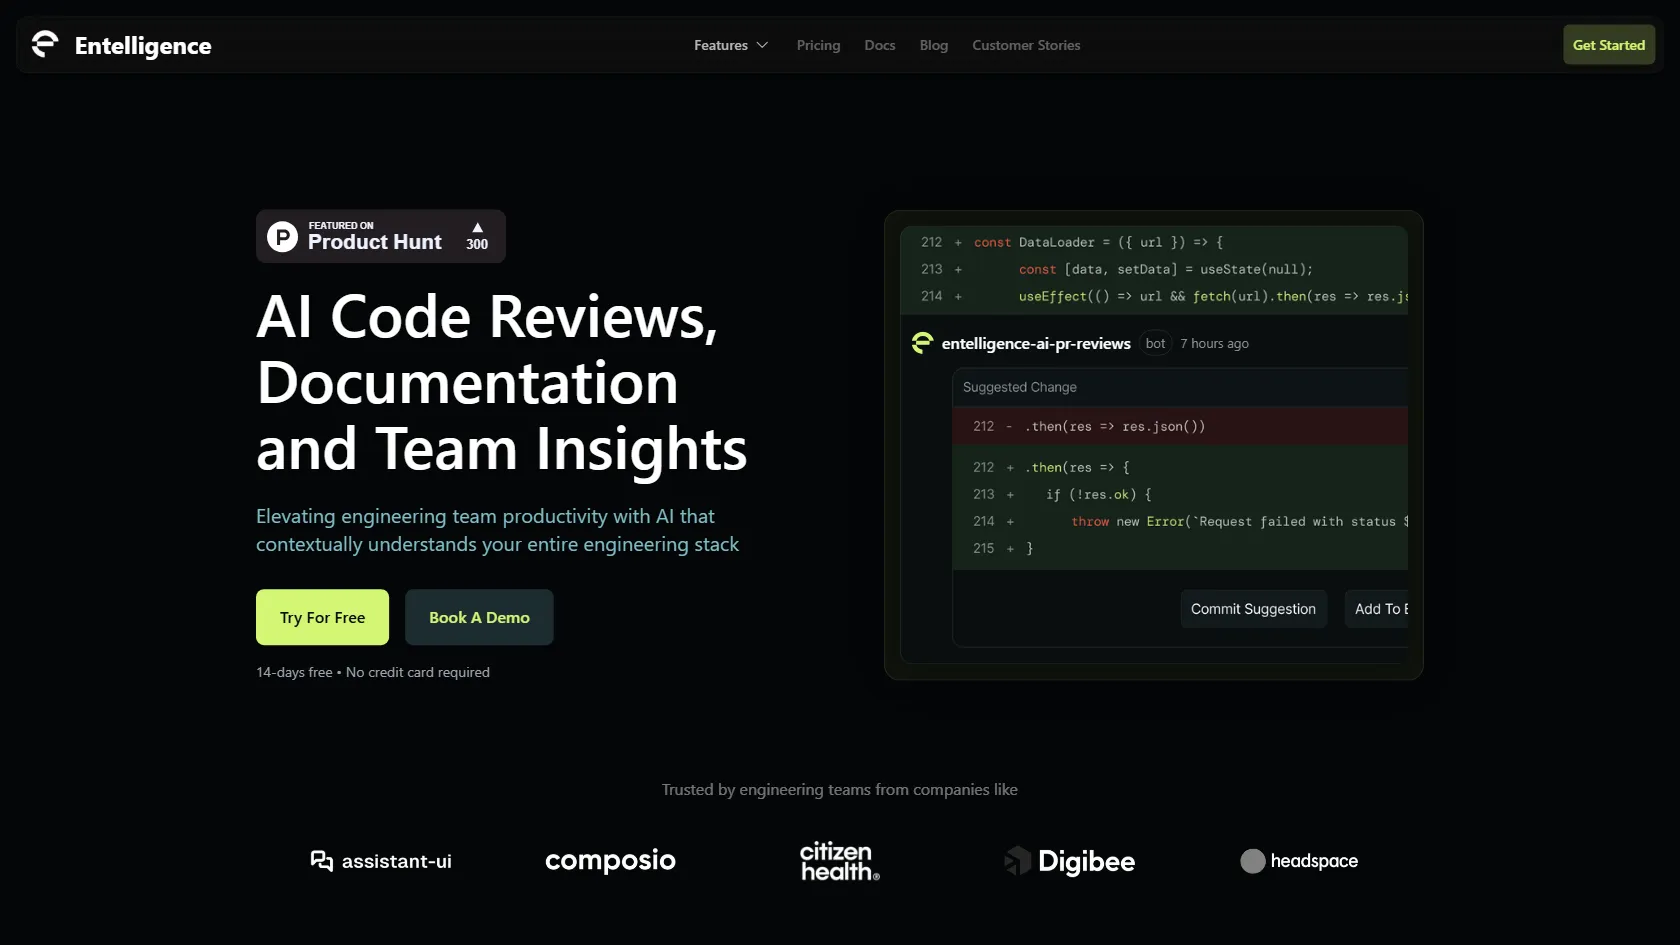Click the Digibee logo text
Screen dimensions: 1680x945
[1086, 861]
